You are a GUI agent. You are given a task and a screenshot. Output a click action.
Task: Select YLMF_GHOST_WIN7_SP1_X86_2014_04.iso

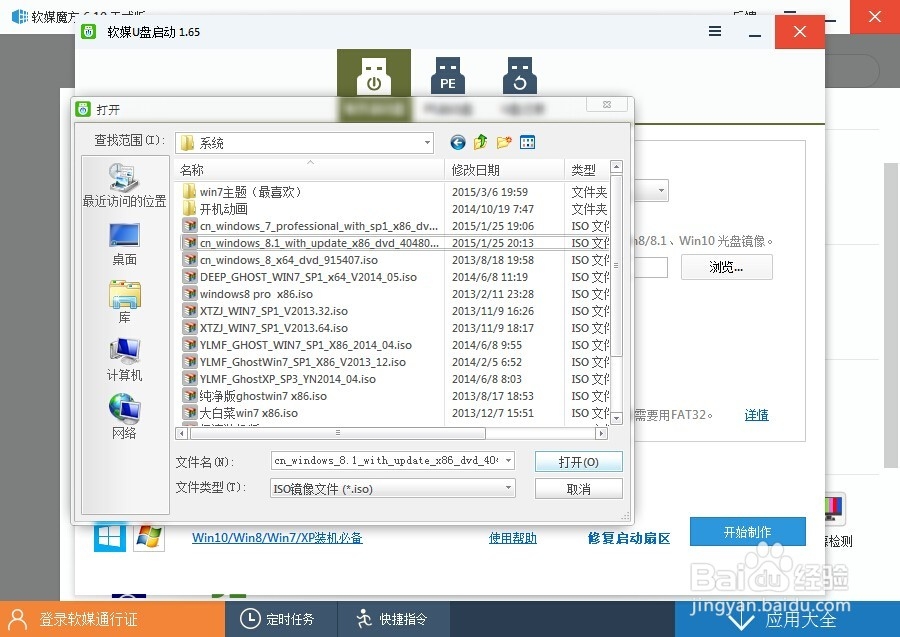point(305,345)
